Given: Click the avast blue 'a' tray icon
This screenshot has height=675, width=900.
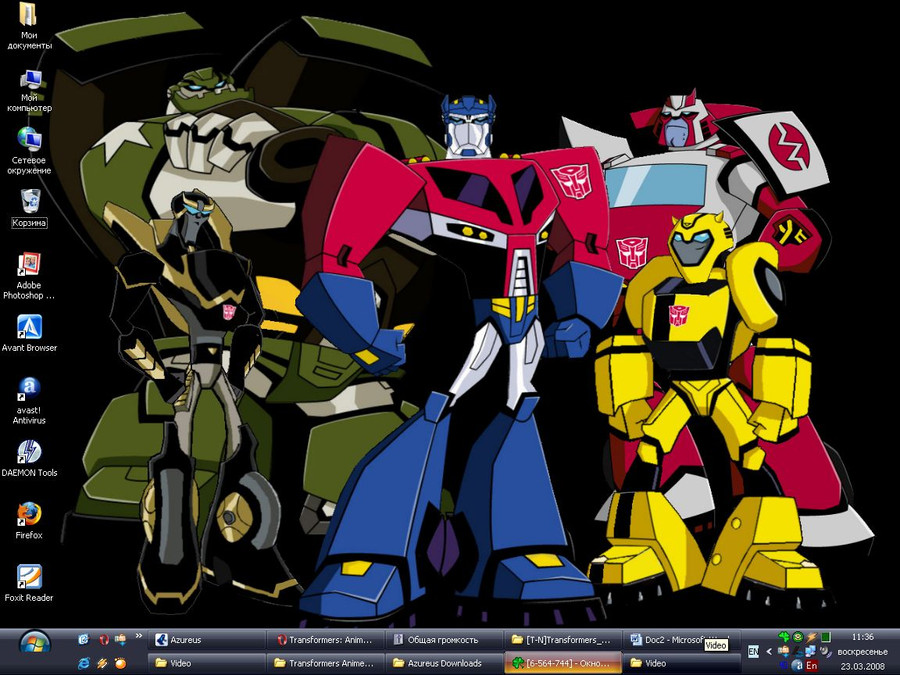Looking at the screenshot, I should (x=797, y=665).
